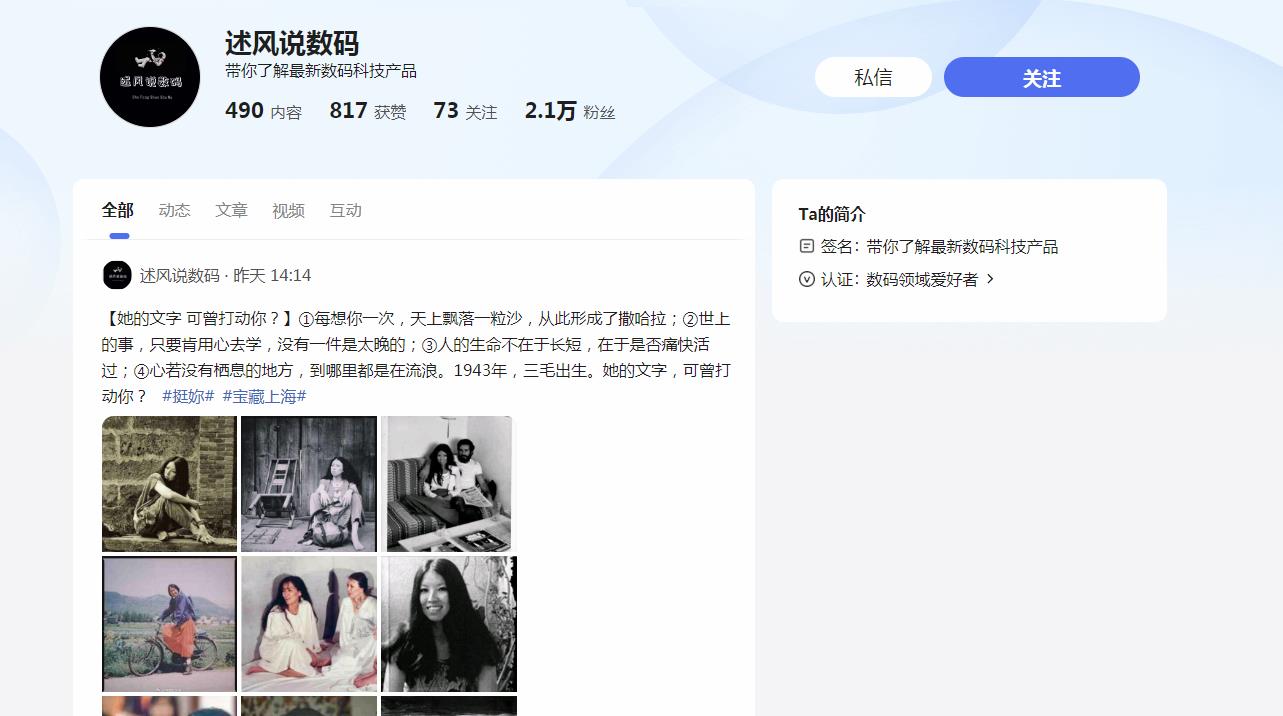The height and width of the screenshot is (716, 1283).
Task: Click the post timestamp 昨天 14:14
Action: click(x=272, y=275)
